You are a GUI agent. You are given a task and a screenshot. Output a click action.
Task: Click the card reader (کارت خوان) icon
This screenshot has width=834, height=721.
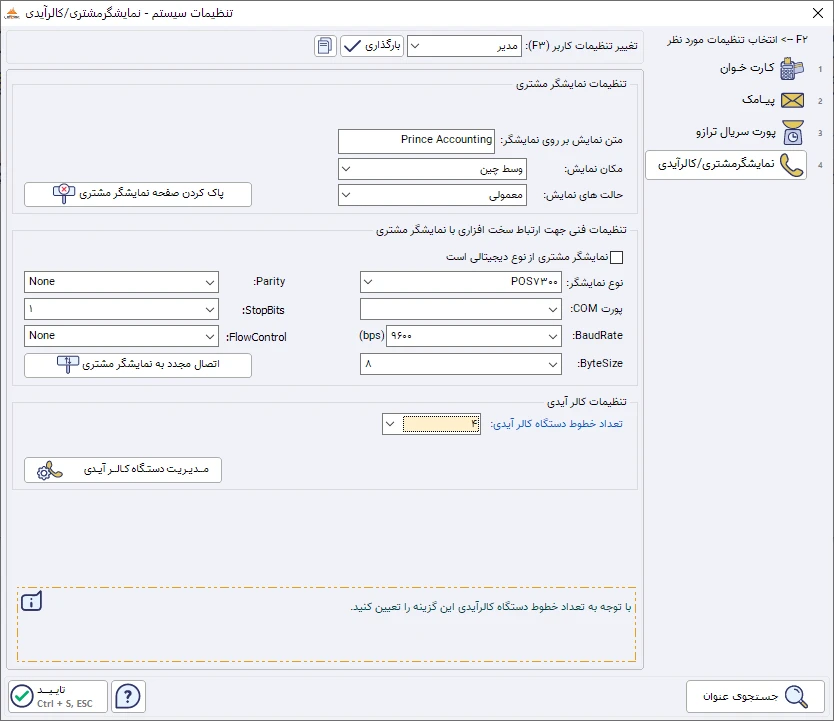click(792, 69)
